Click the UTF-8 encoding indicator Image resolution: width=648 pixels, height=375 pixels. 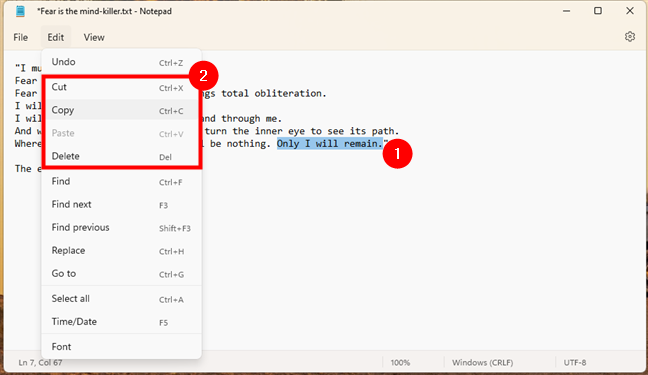[575, 363]
